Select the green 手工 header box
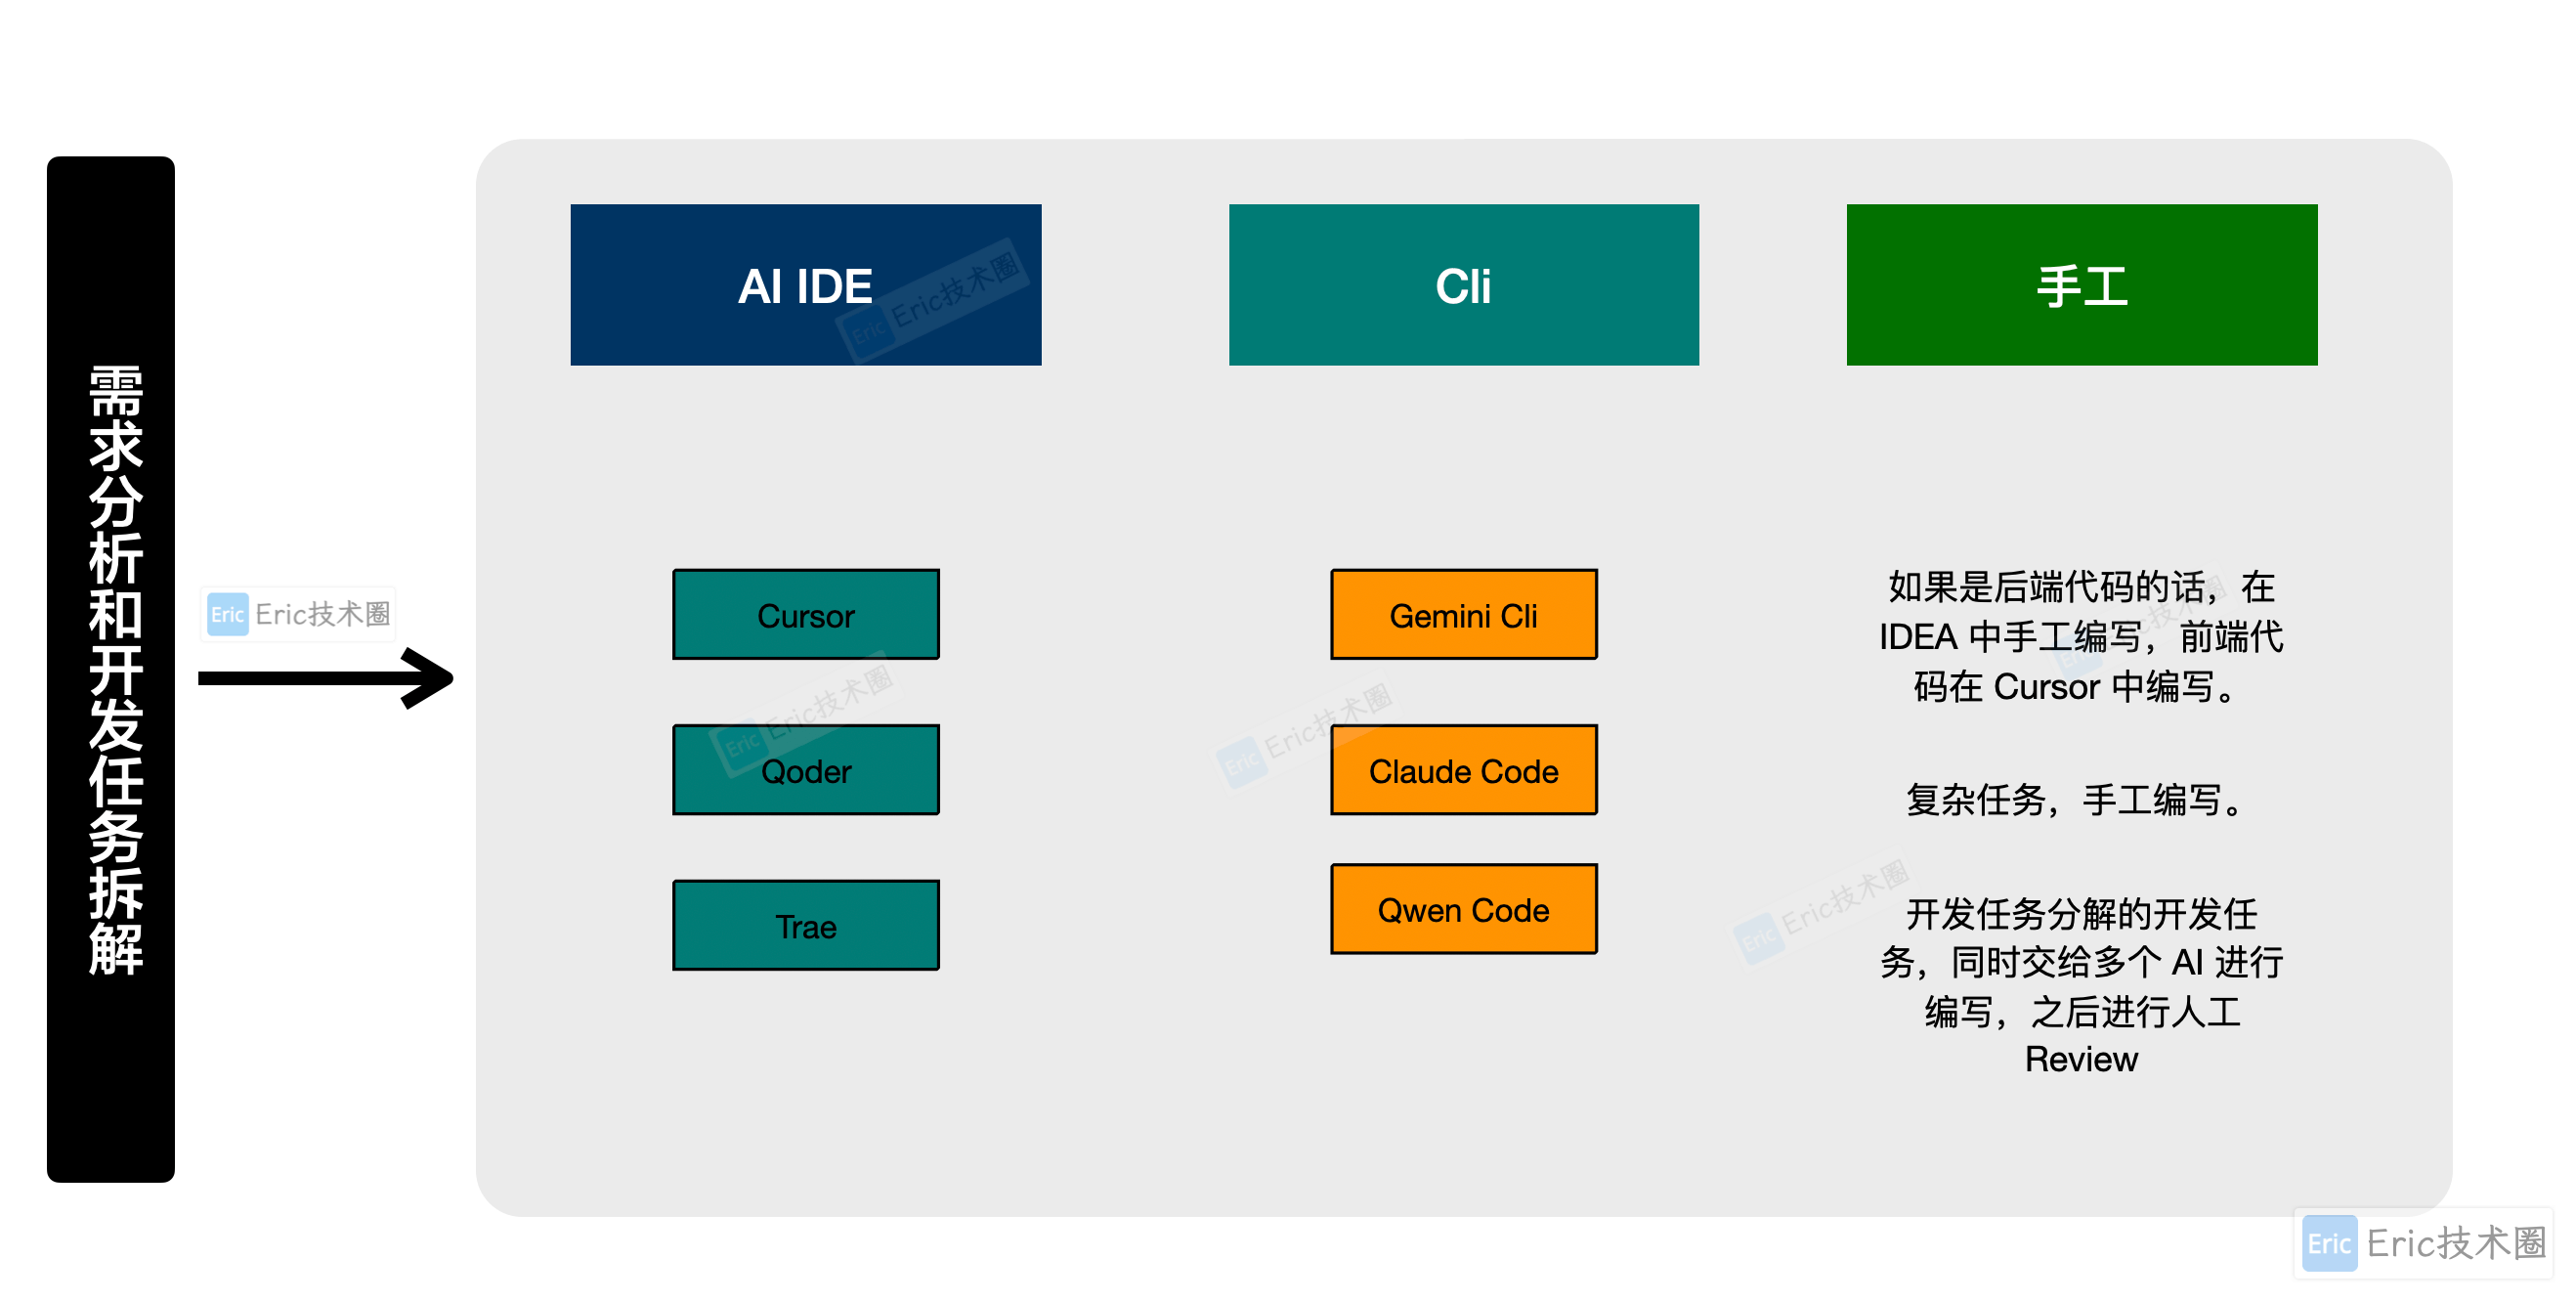This screenshot has height=1302, width=2576. (2080, 284)
